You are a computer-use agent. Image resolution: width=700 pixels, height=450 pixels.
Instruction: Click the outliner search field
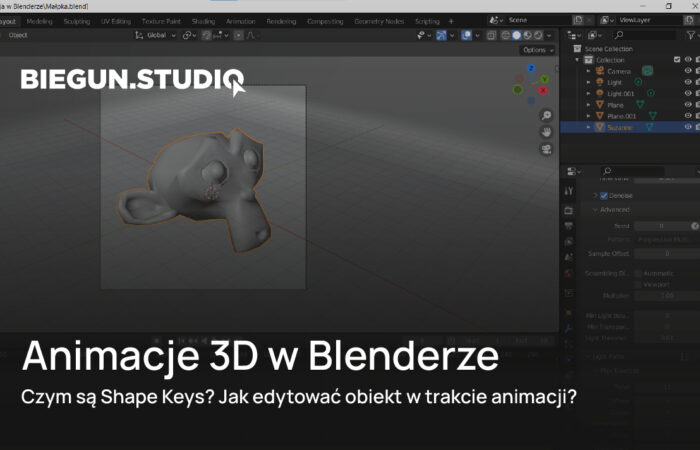click(645, 35)
